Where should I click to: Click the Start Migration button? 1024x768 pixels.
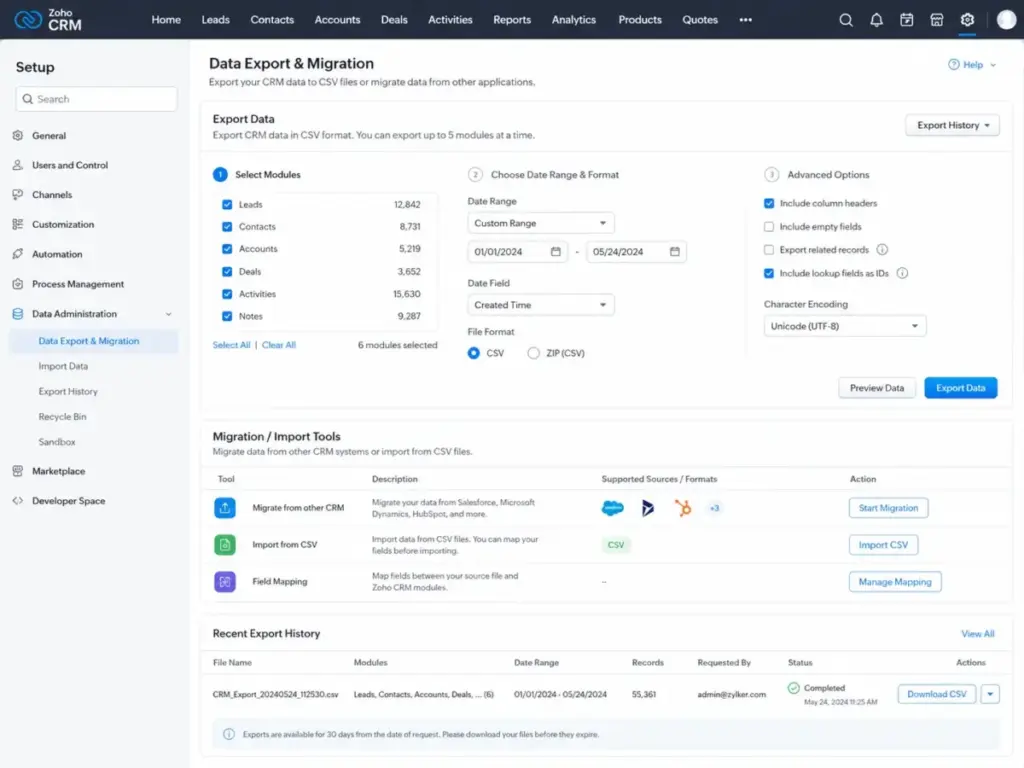(888, 508)
